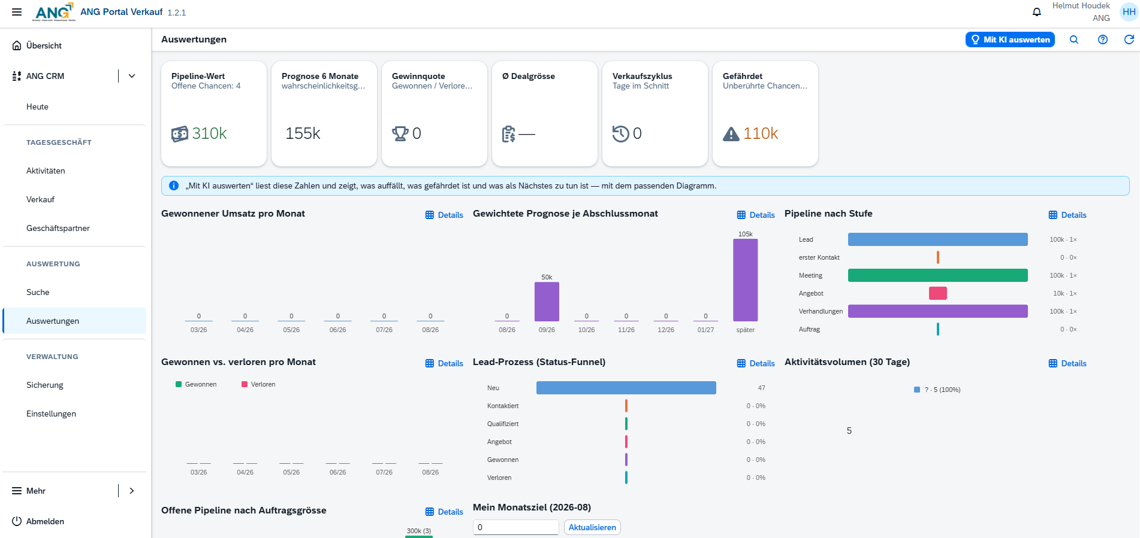
Task: Click the green 300k (3) bar
Action: (x=419, y=537)
